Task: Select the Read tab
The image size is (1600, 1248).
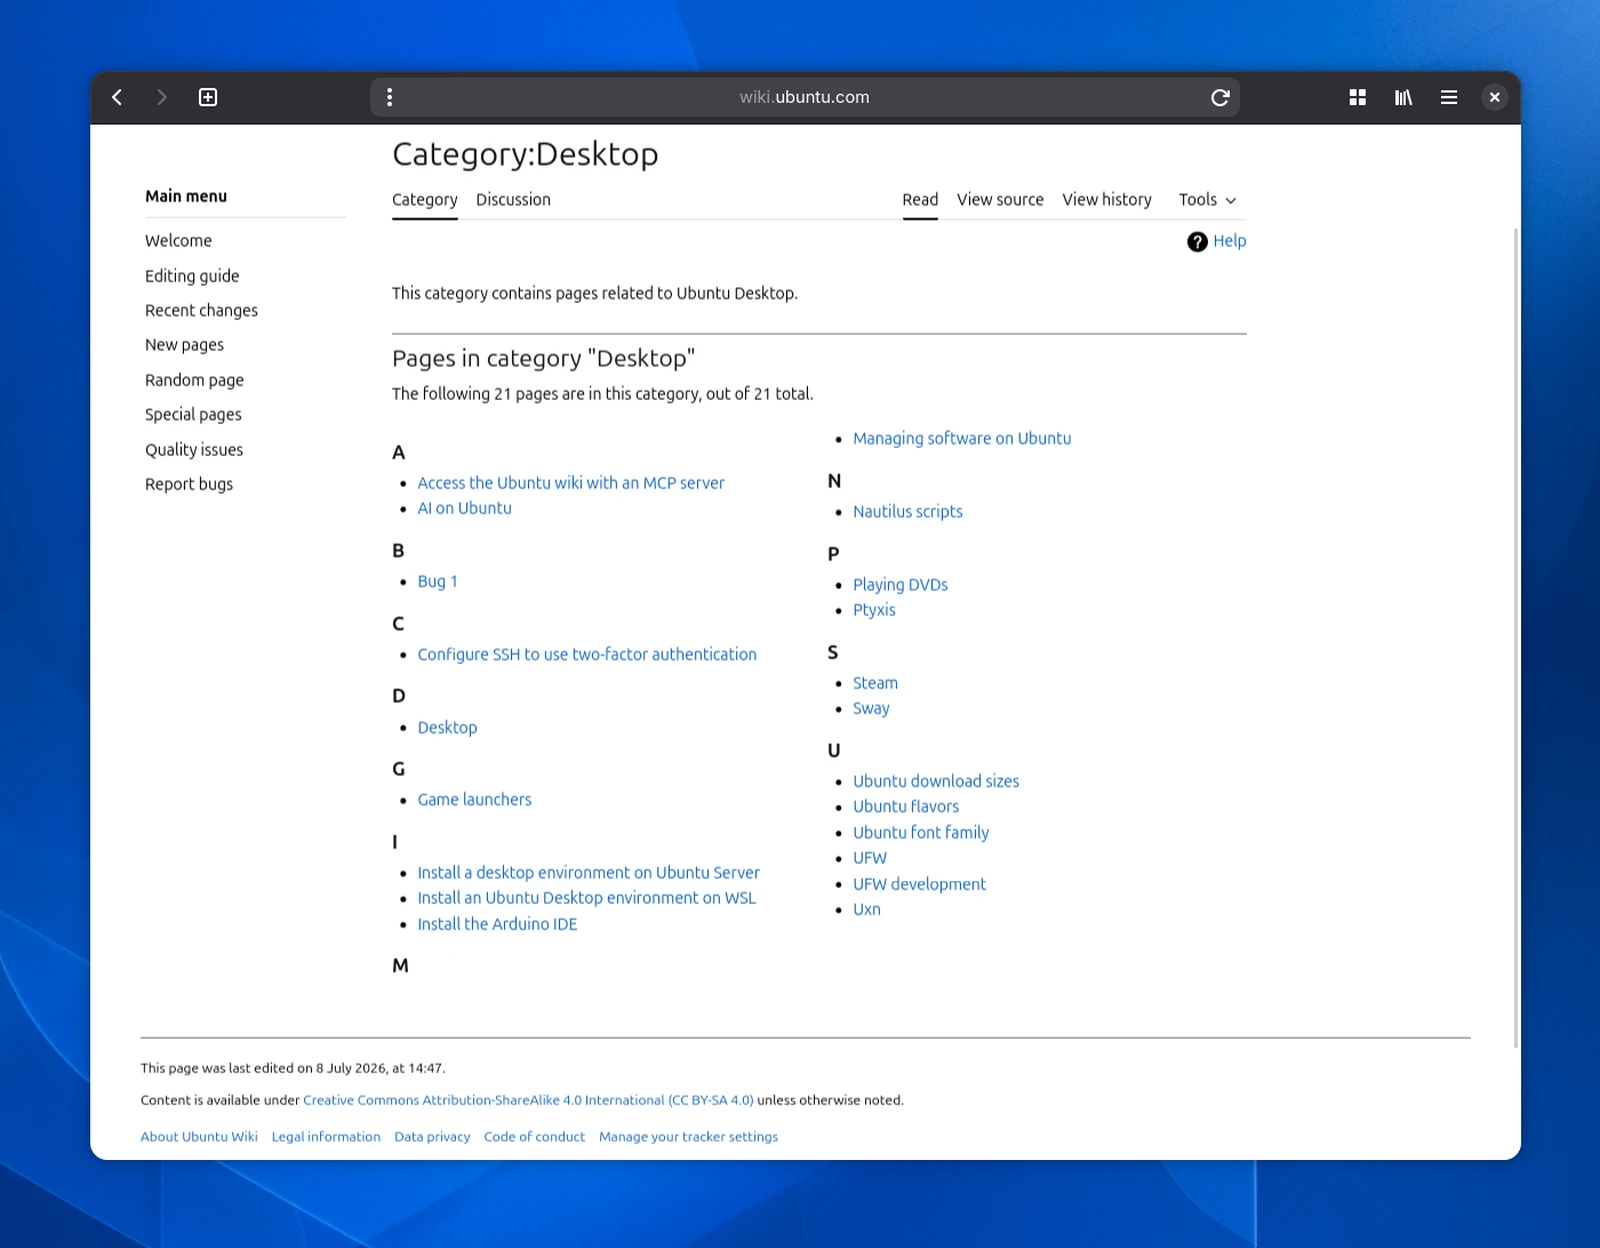Action: (x=920, y=200)
